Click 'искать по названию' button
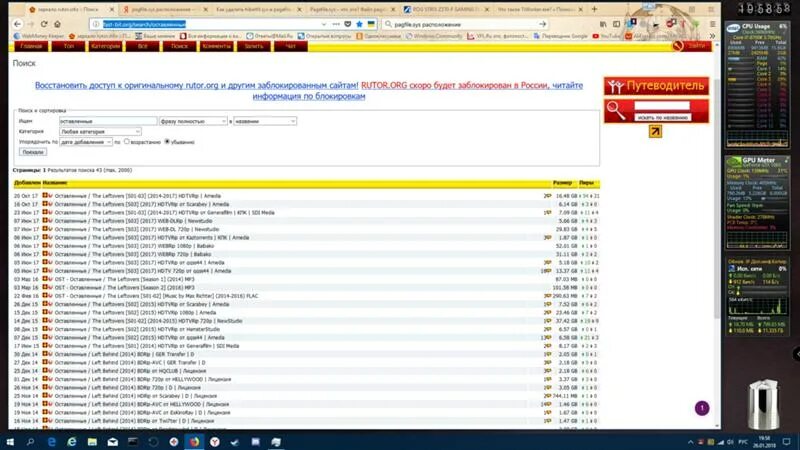The width and height of the screenshot is (800, 450). coord(662,117)
